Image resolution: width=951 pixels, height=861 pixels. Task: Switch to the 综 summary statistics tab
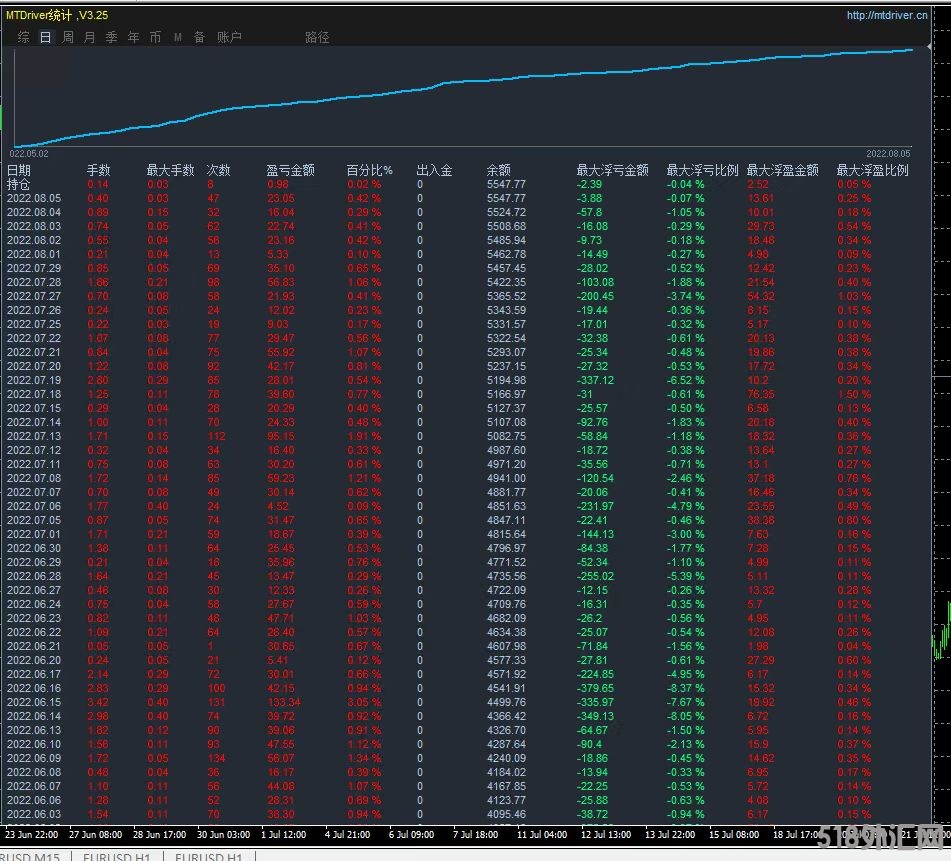point(23,37)
